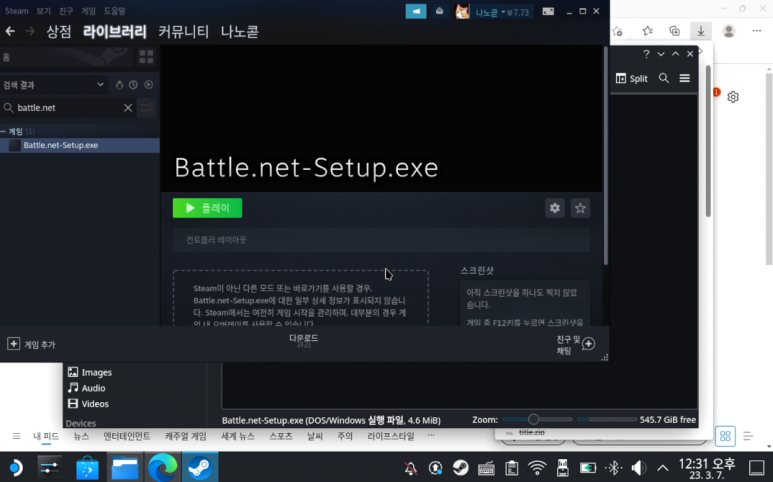Click the plus icon for add game
This screenshot has height=482, width=773.
(x=13, y=344)
